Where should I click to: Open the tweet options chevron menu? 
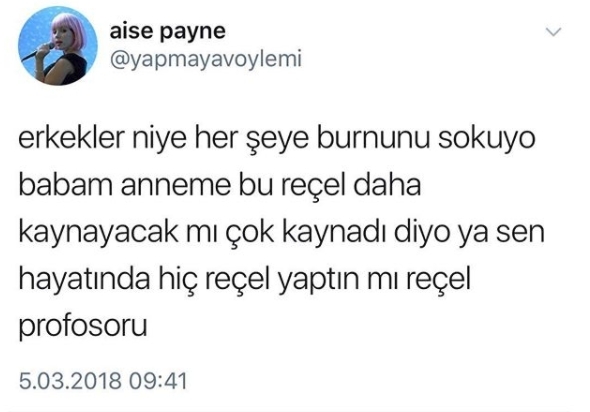click(x=554, y=32)
